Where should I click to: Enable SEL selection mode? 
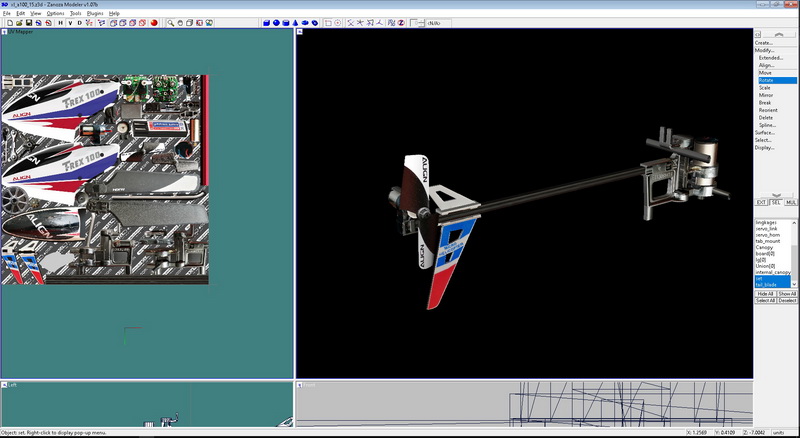coord(775,203)
